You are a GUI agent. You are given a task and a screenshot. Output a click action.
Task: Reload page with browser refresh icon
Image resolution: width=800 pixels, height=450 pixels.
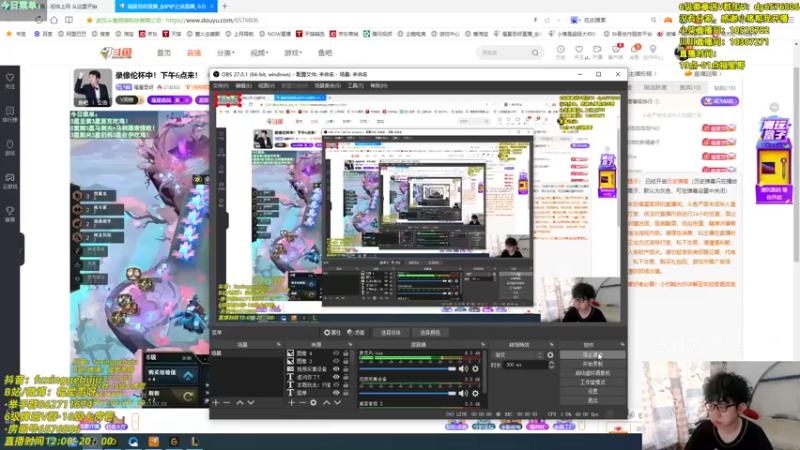(x=39, y=20)
